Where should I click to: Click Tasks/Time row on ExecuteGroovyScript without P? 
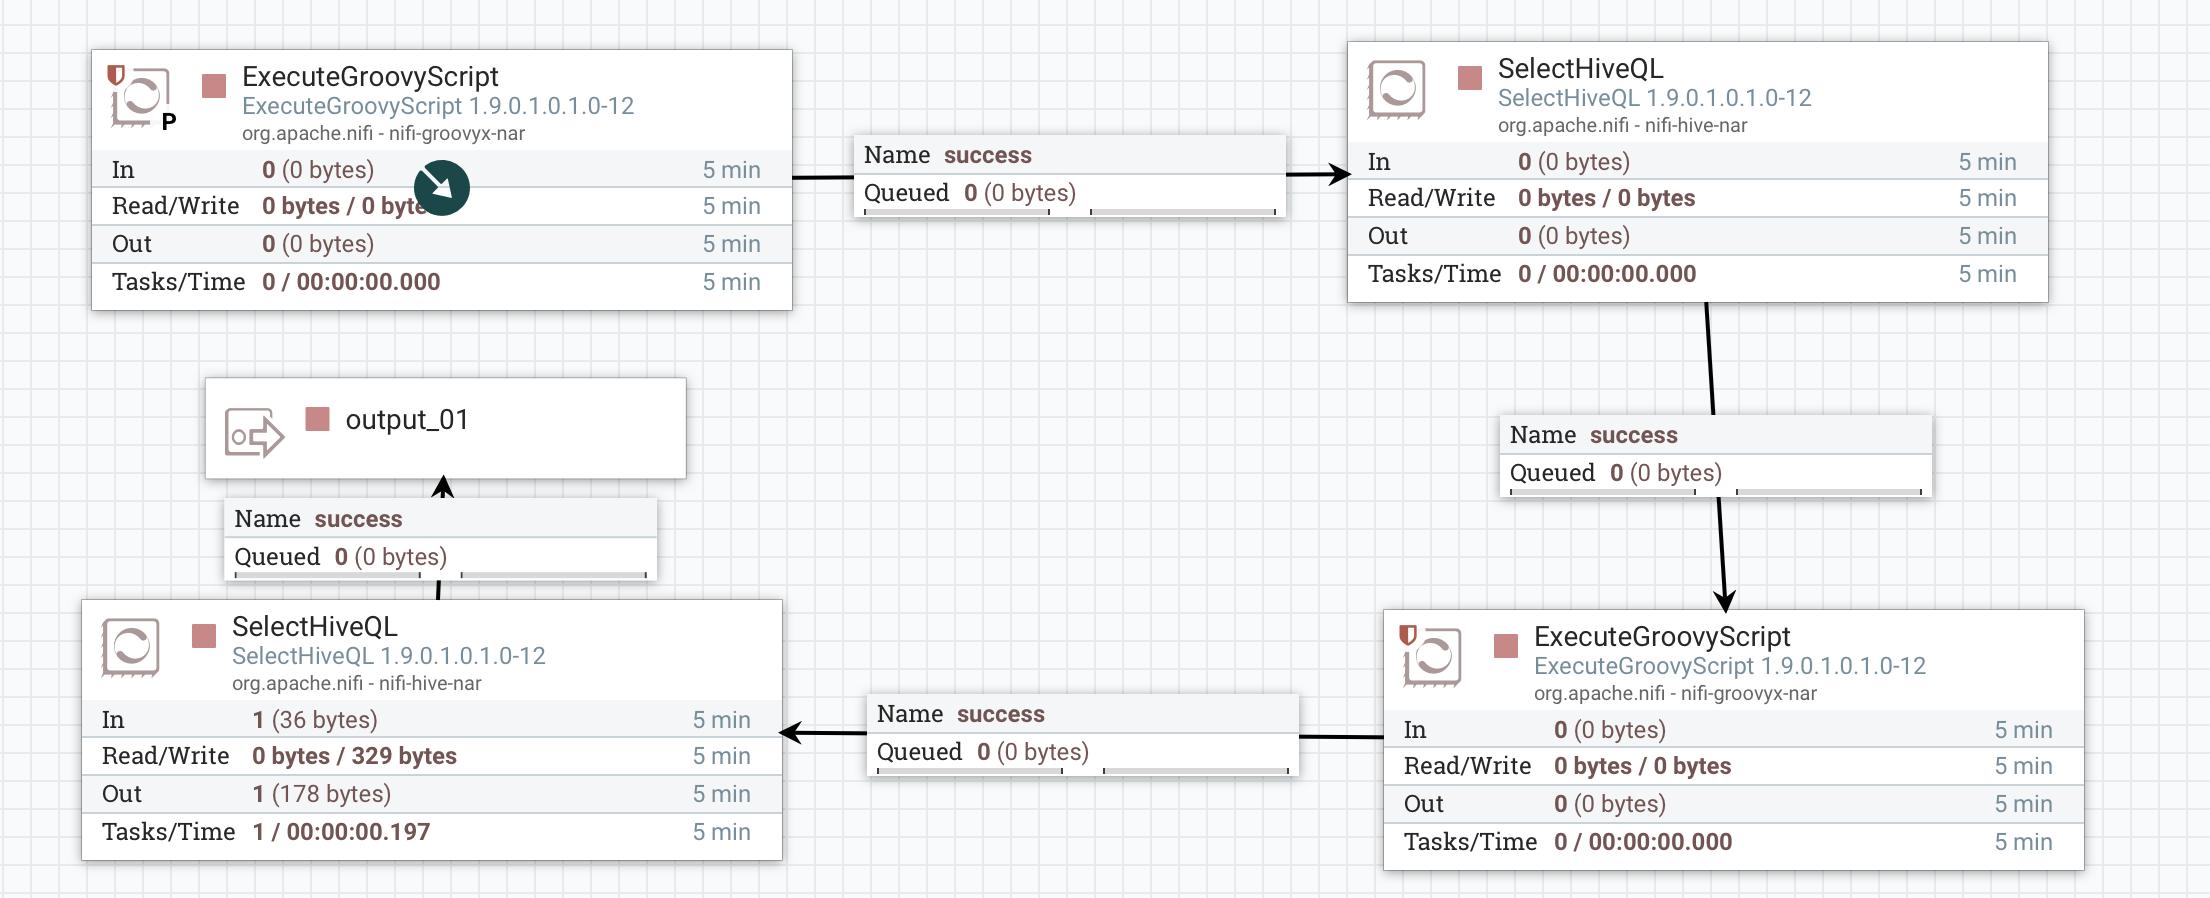1734,842
